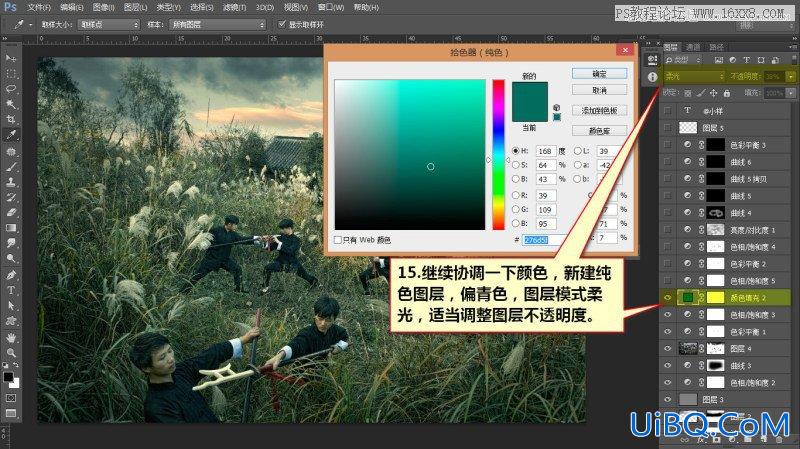
Task: Select the Brush tool
Action: tap(11, 167)
